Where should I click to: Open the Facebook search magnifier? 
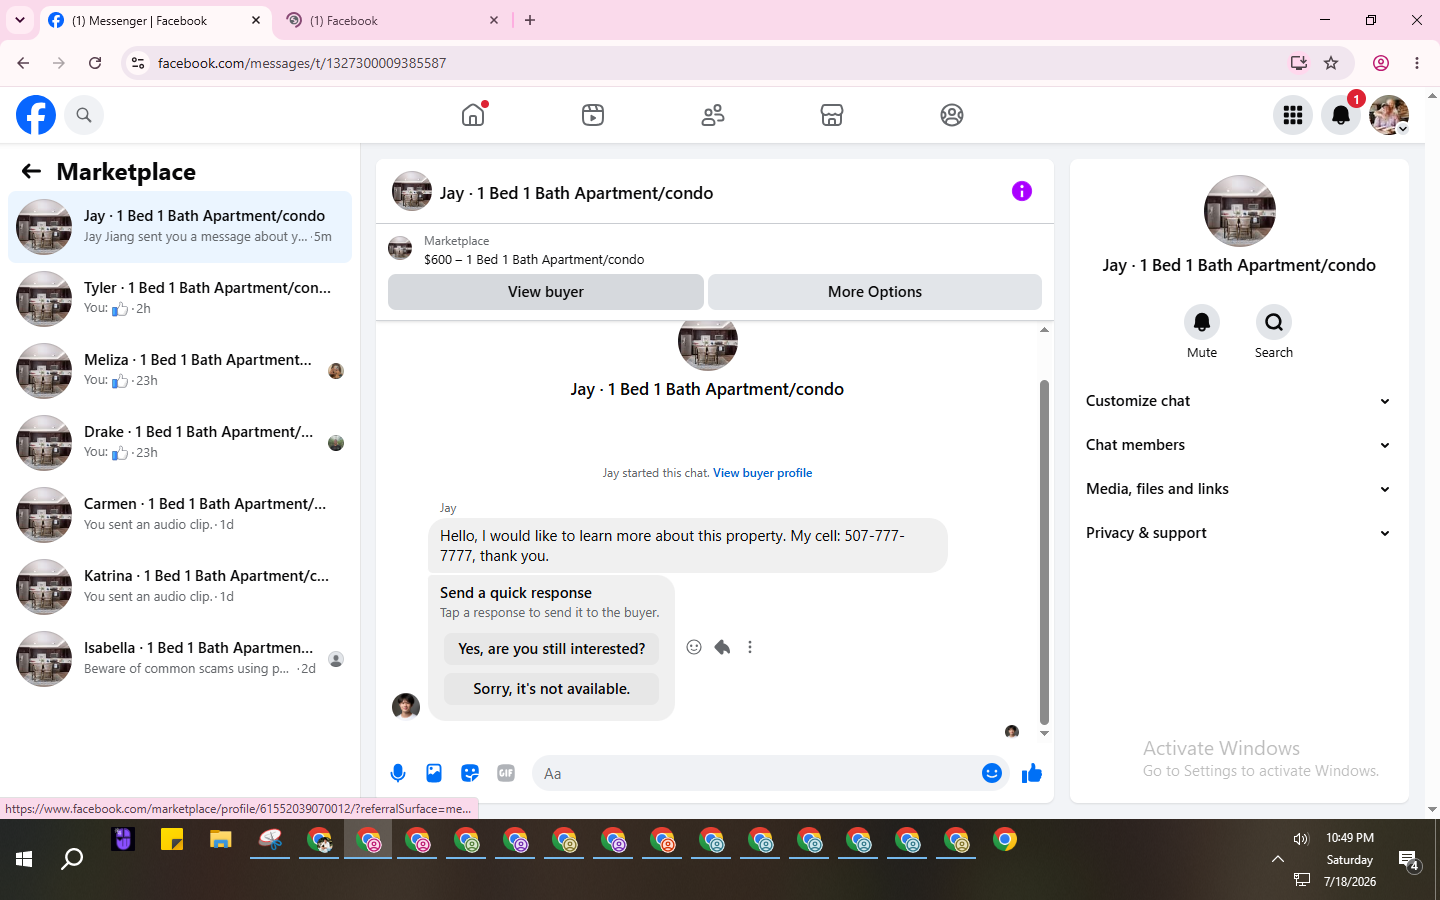(84, 115)
